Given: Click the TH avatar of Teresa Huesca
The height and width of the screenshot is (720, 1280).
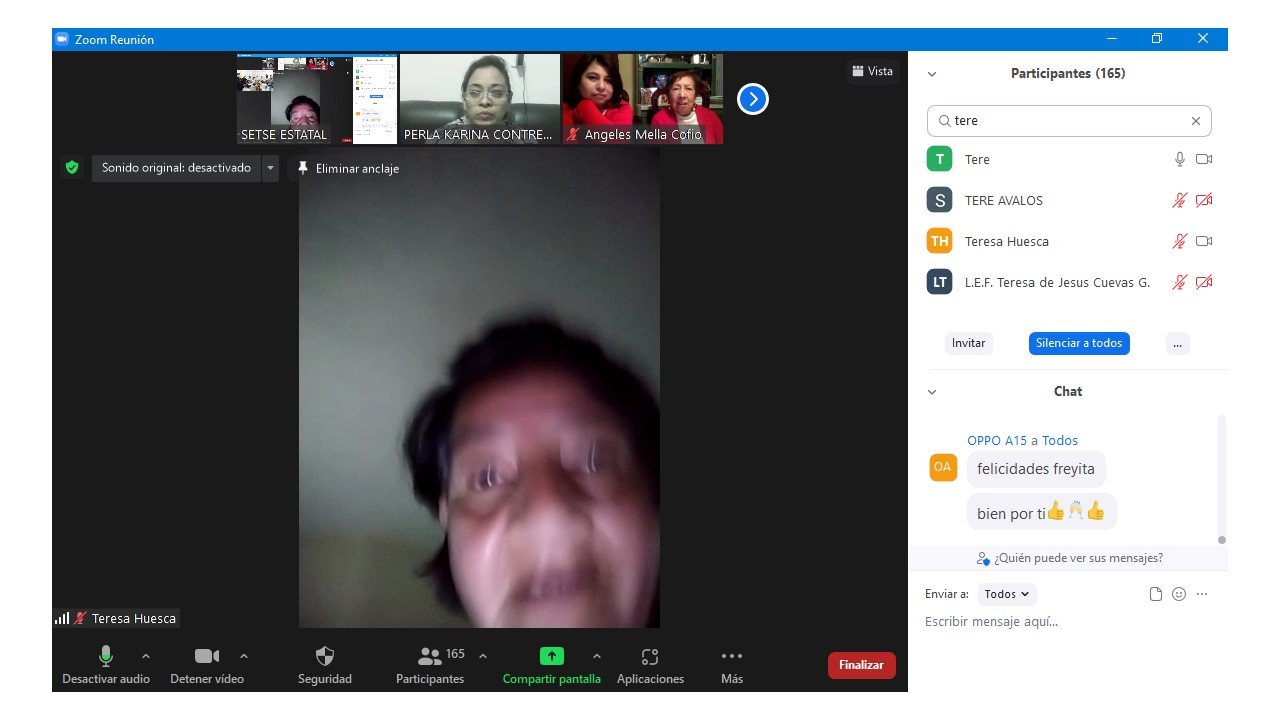Looking at the screenshot, I should 940,241.
